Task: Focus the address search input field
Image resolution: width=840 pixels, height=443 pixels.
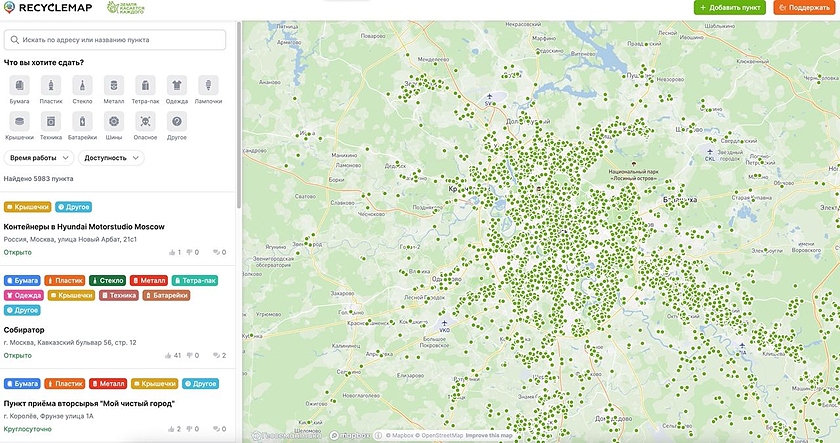Action: pyautogui.click(x=115, y=40)
